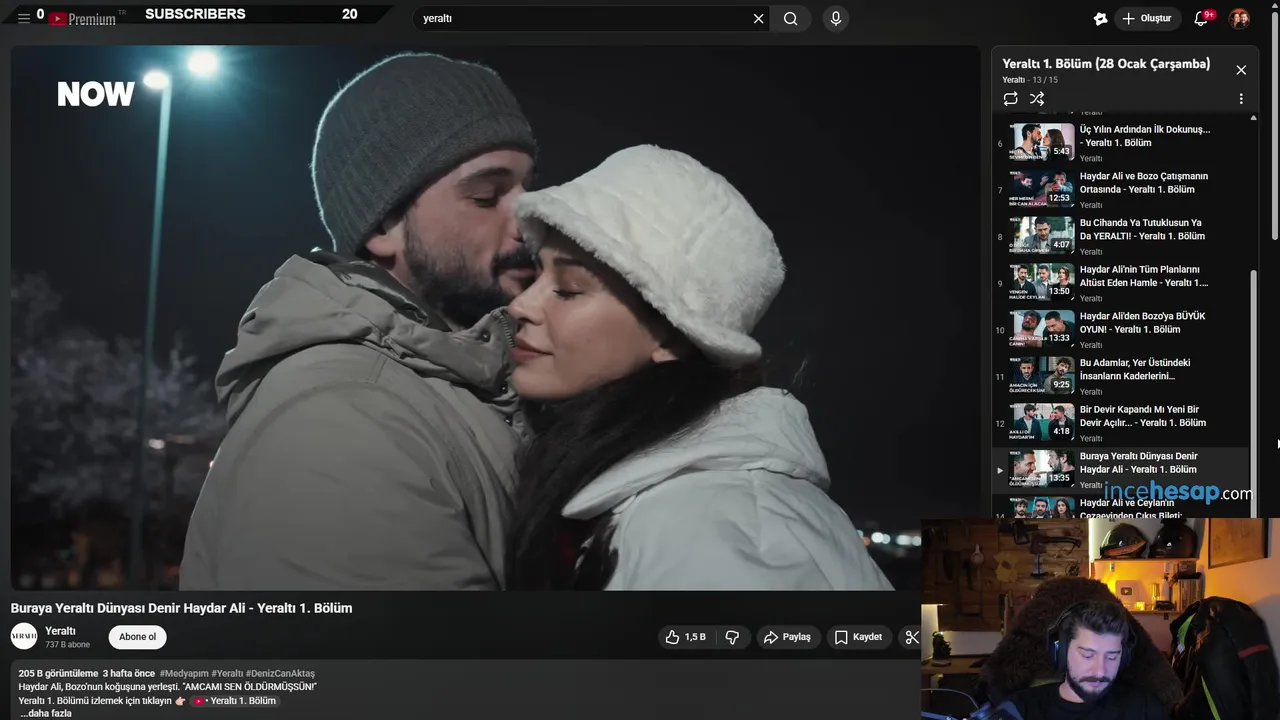Open Haydar Ali ve Bozo Çatışmanın Ortasında
Screen dimensions: 1280x720
(x=1120, y=189)
